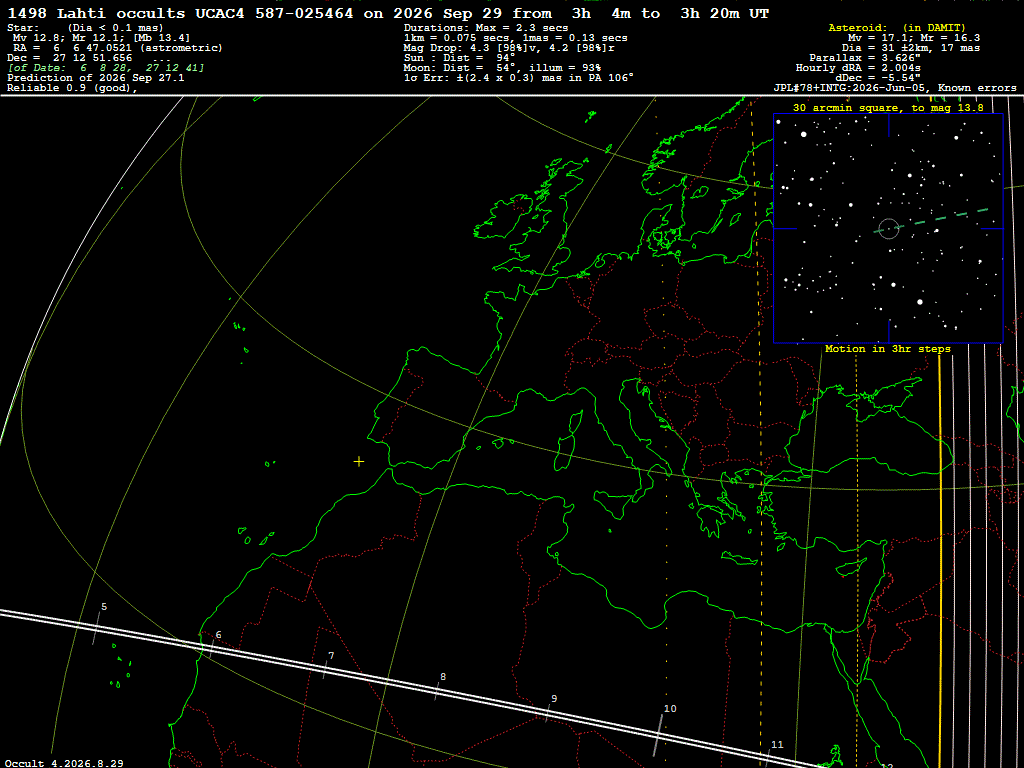Click time marker 11 on occultation path

coord(777,744)
